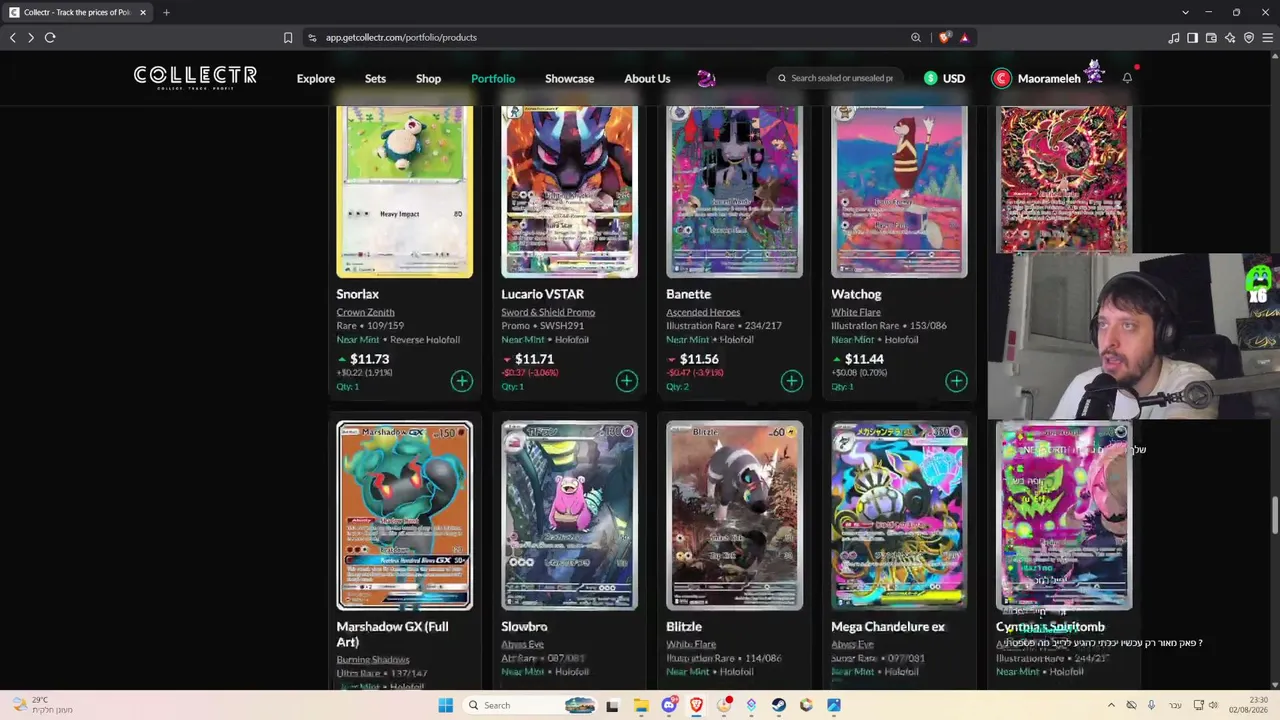Close the Collectr browser tab
Screen dimensions: 1280x720
tap(143, 12)
